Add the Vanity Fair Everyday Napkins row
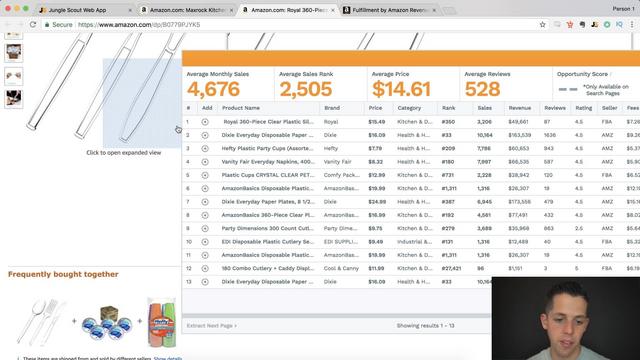Image resolution: width=640 pixels, height=360 pixels. point(205,162)
